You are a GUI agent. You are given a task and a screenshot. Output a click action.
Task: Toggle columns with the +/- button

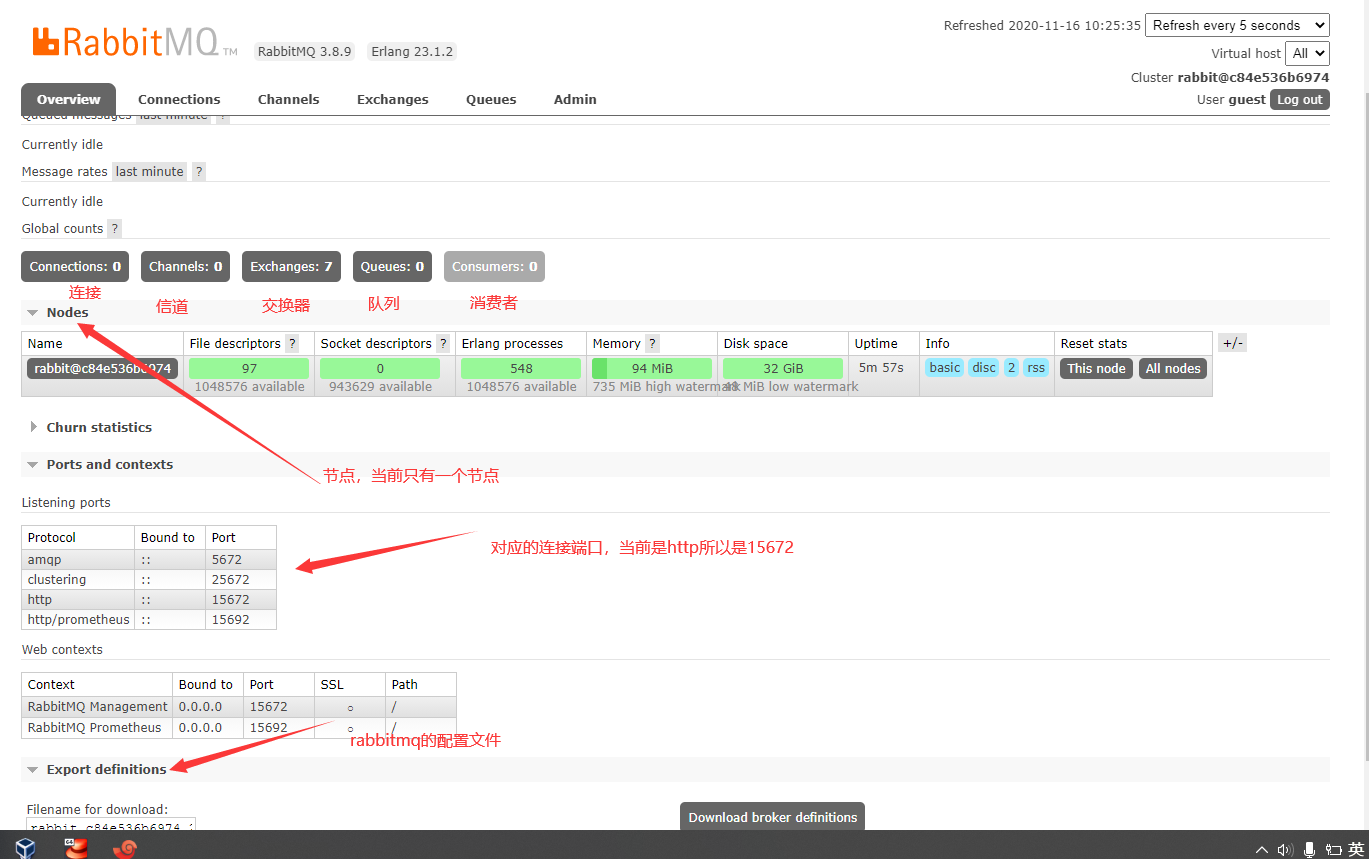1233,343
